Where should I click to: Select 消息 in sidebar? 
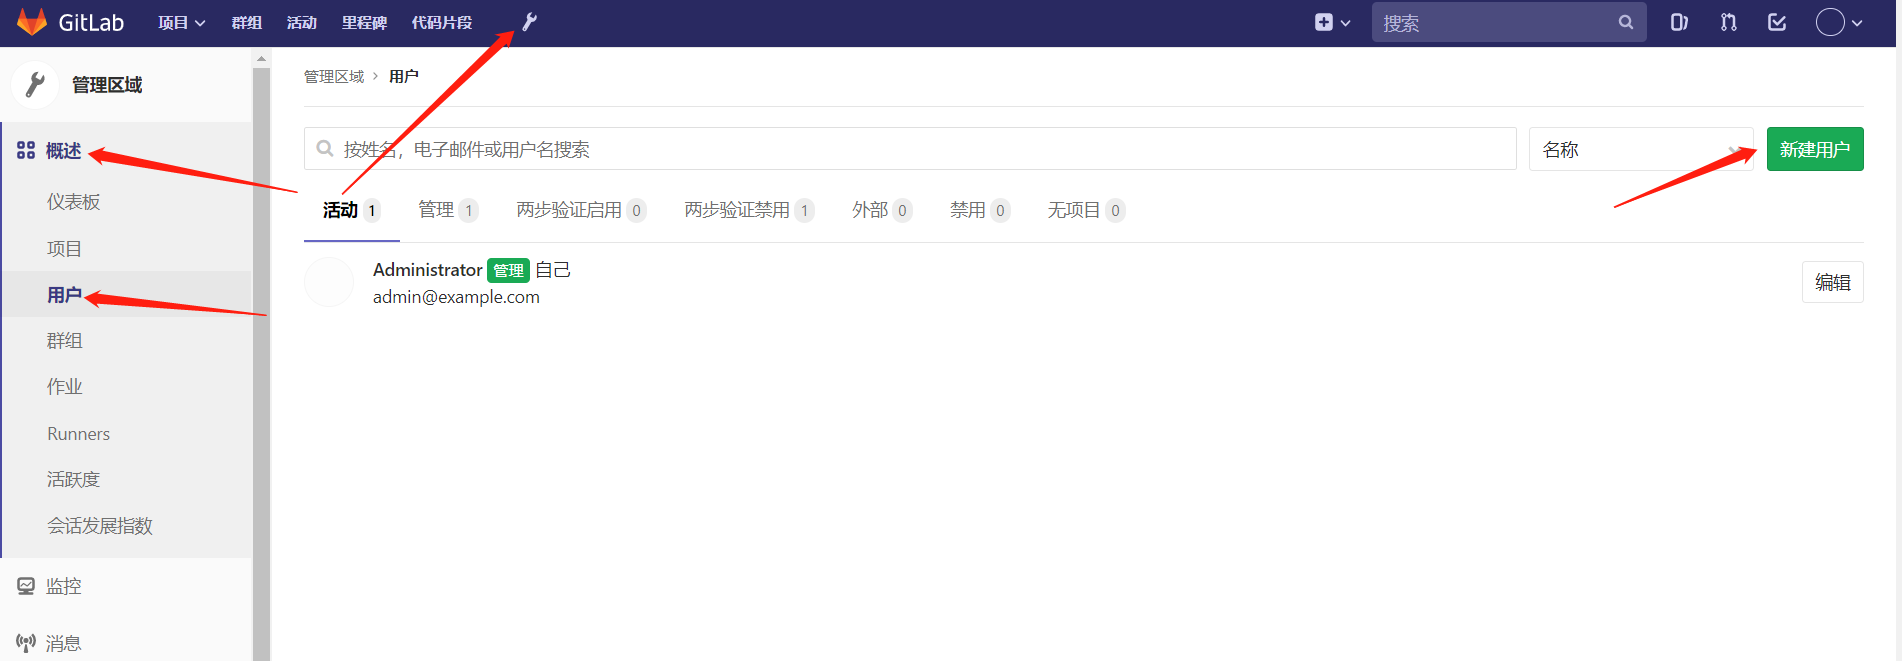click(63, 643)
